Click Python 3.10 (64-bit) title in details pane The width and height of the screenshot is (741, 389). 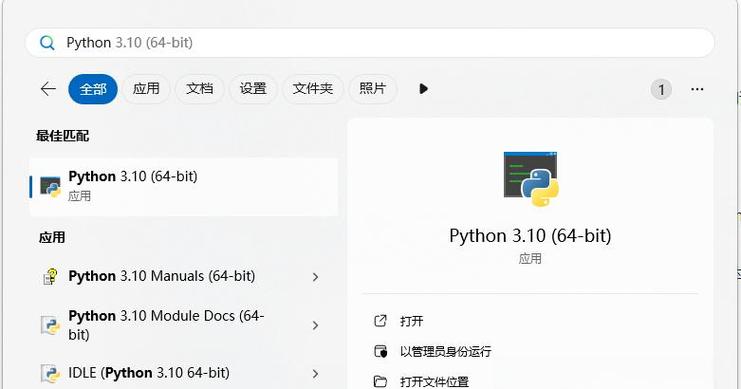530,236
